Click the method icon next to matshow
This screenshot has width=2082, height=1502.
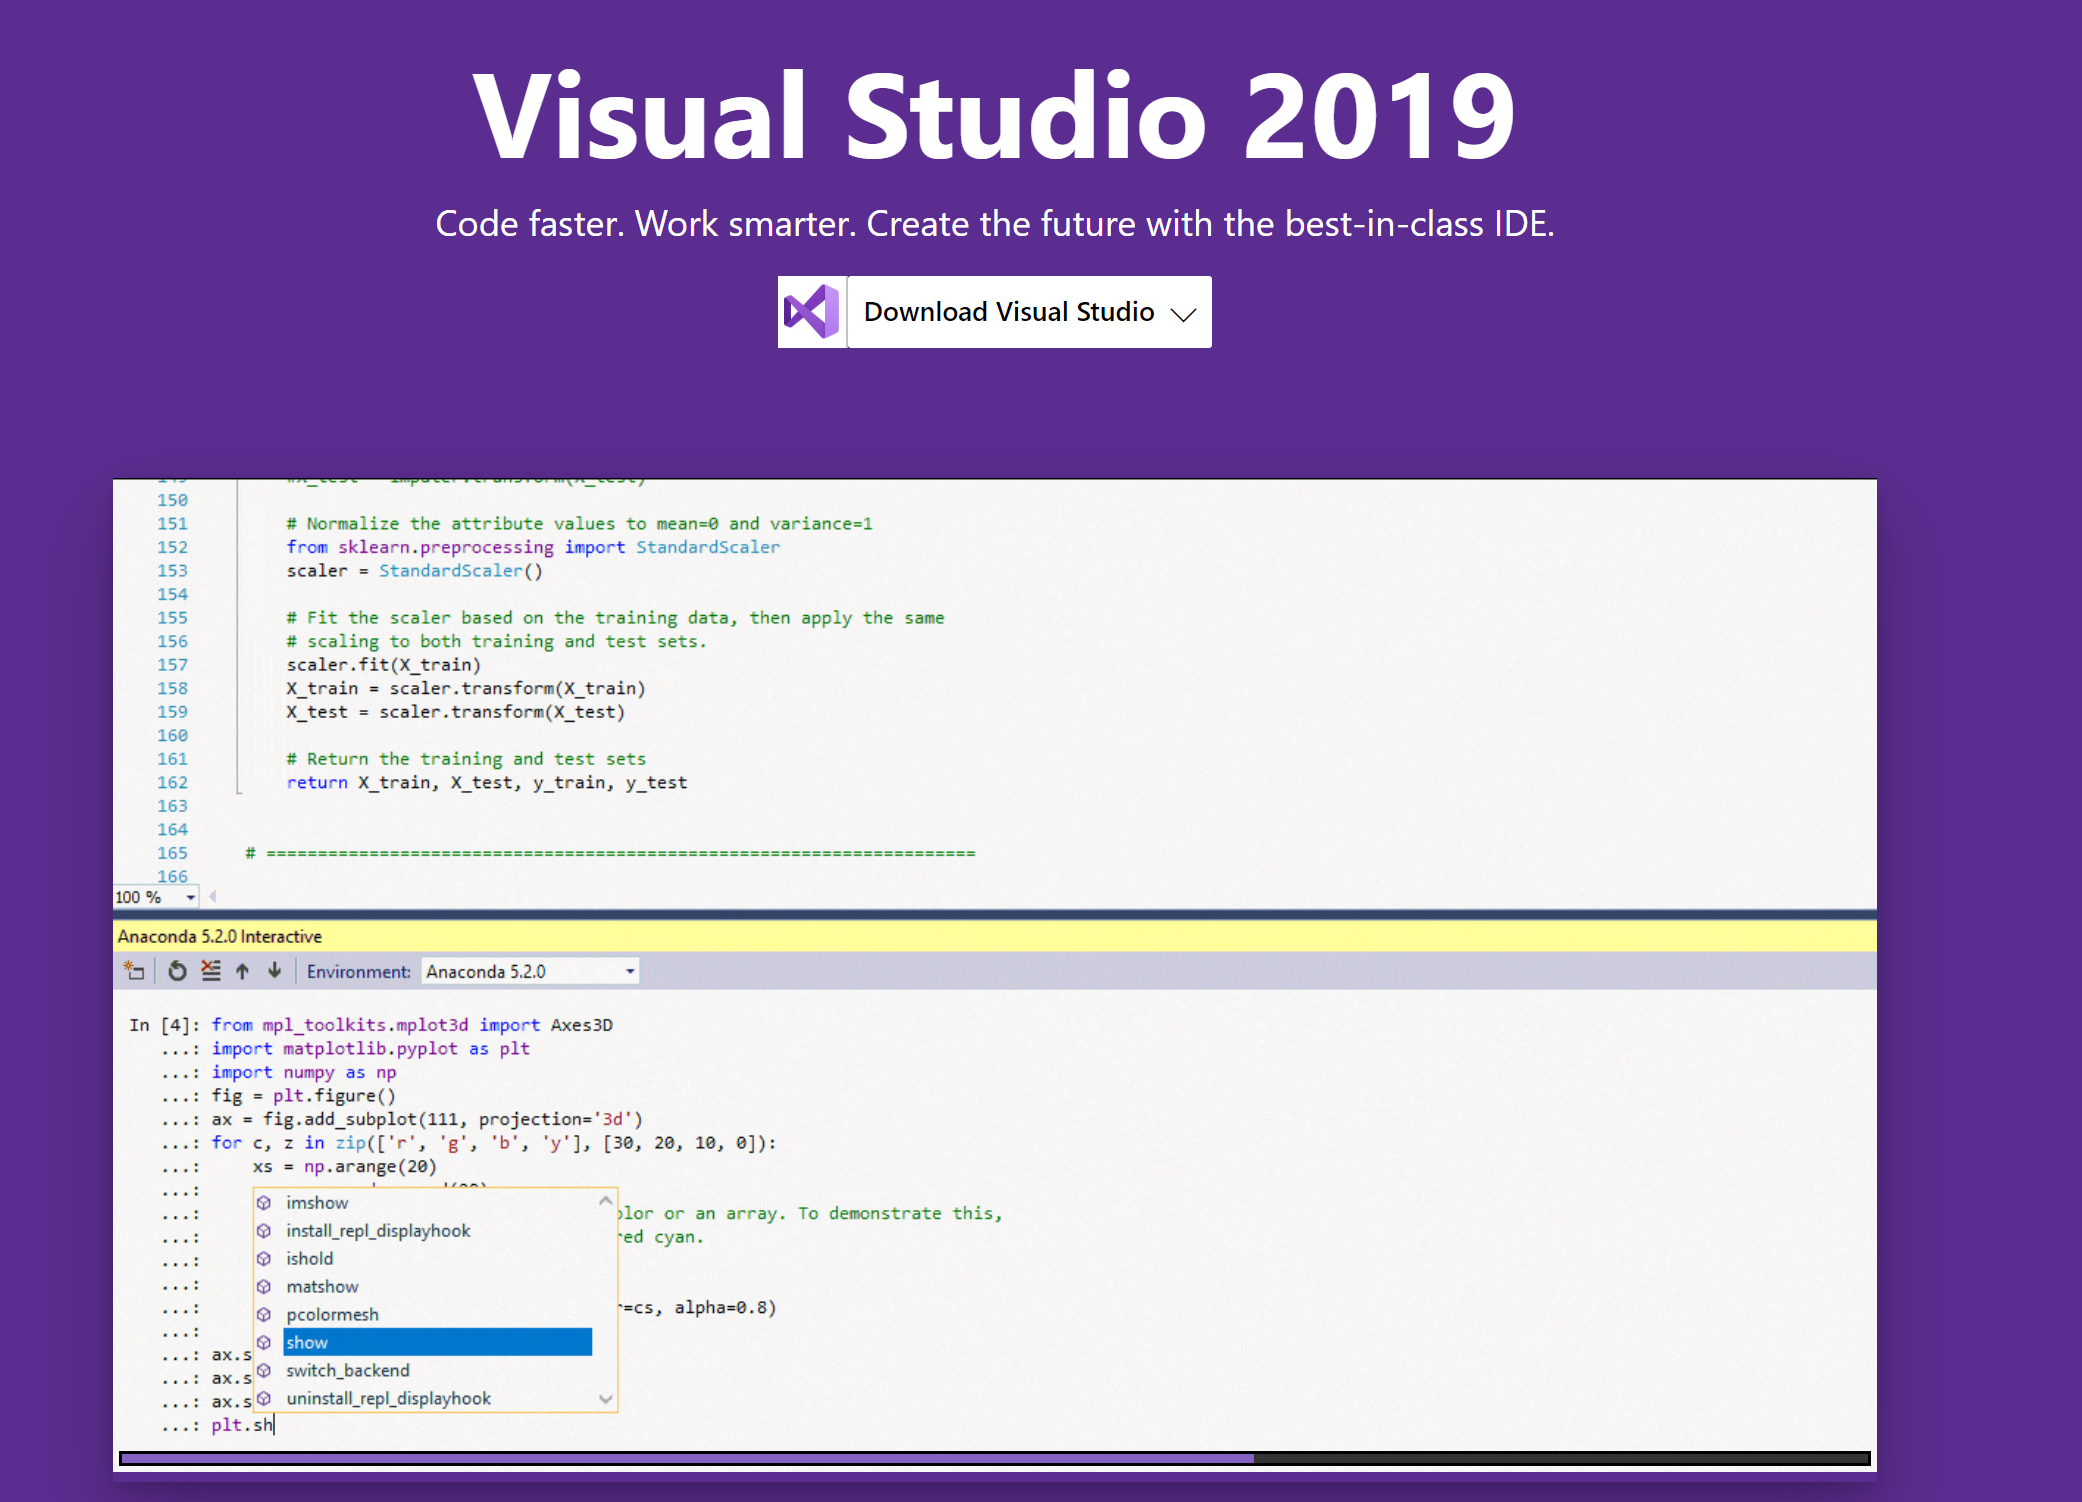click(264, 1287)
